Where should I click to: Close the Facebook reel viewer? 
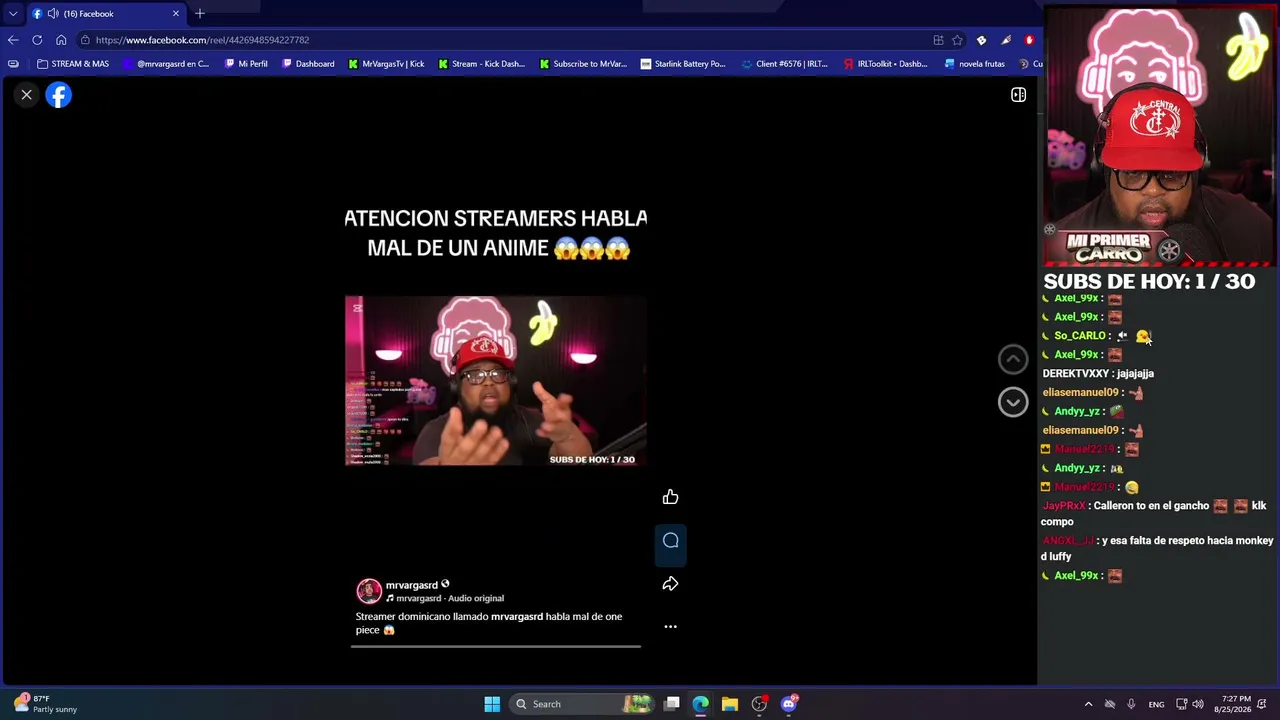point(27,95)
